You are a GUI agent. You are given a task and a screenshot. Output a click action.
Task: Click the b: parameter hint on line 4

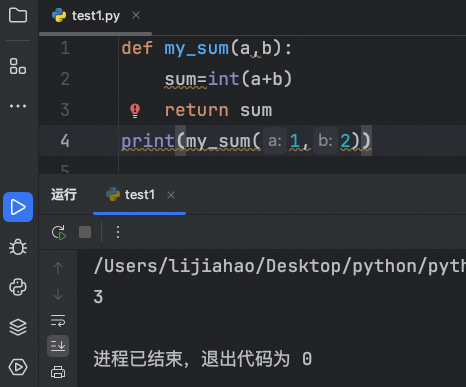point(325,141)
